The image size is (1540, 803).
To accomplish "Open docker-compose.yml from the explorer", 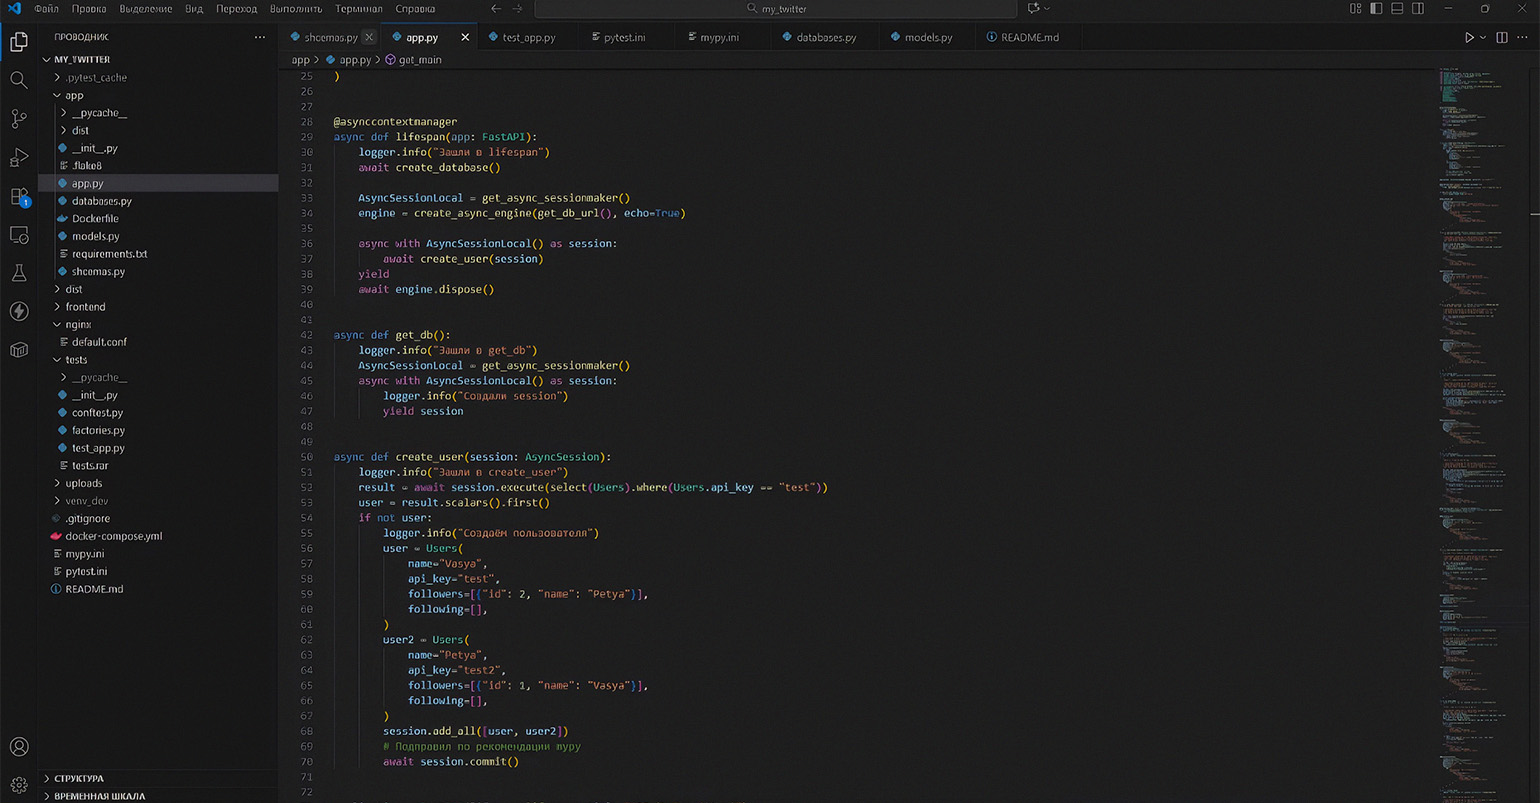I will [113, 536].
